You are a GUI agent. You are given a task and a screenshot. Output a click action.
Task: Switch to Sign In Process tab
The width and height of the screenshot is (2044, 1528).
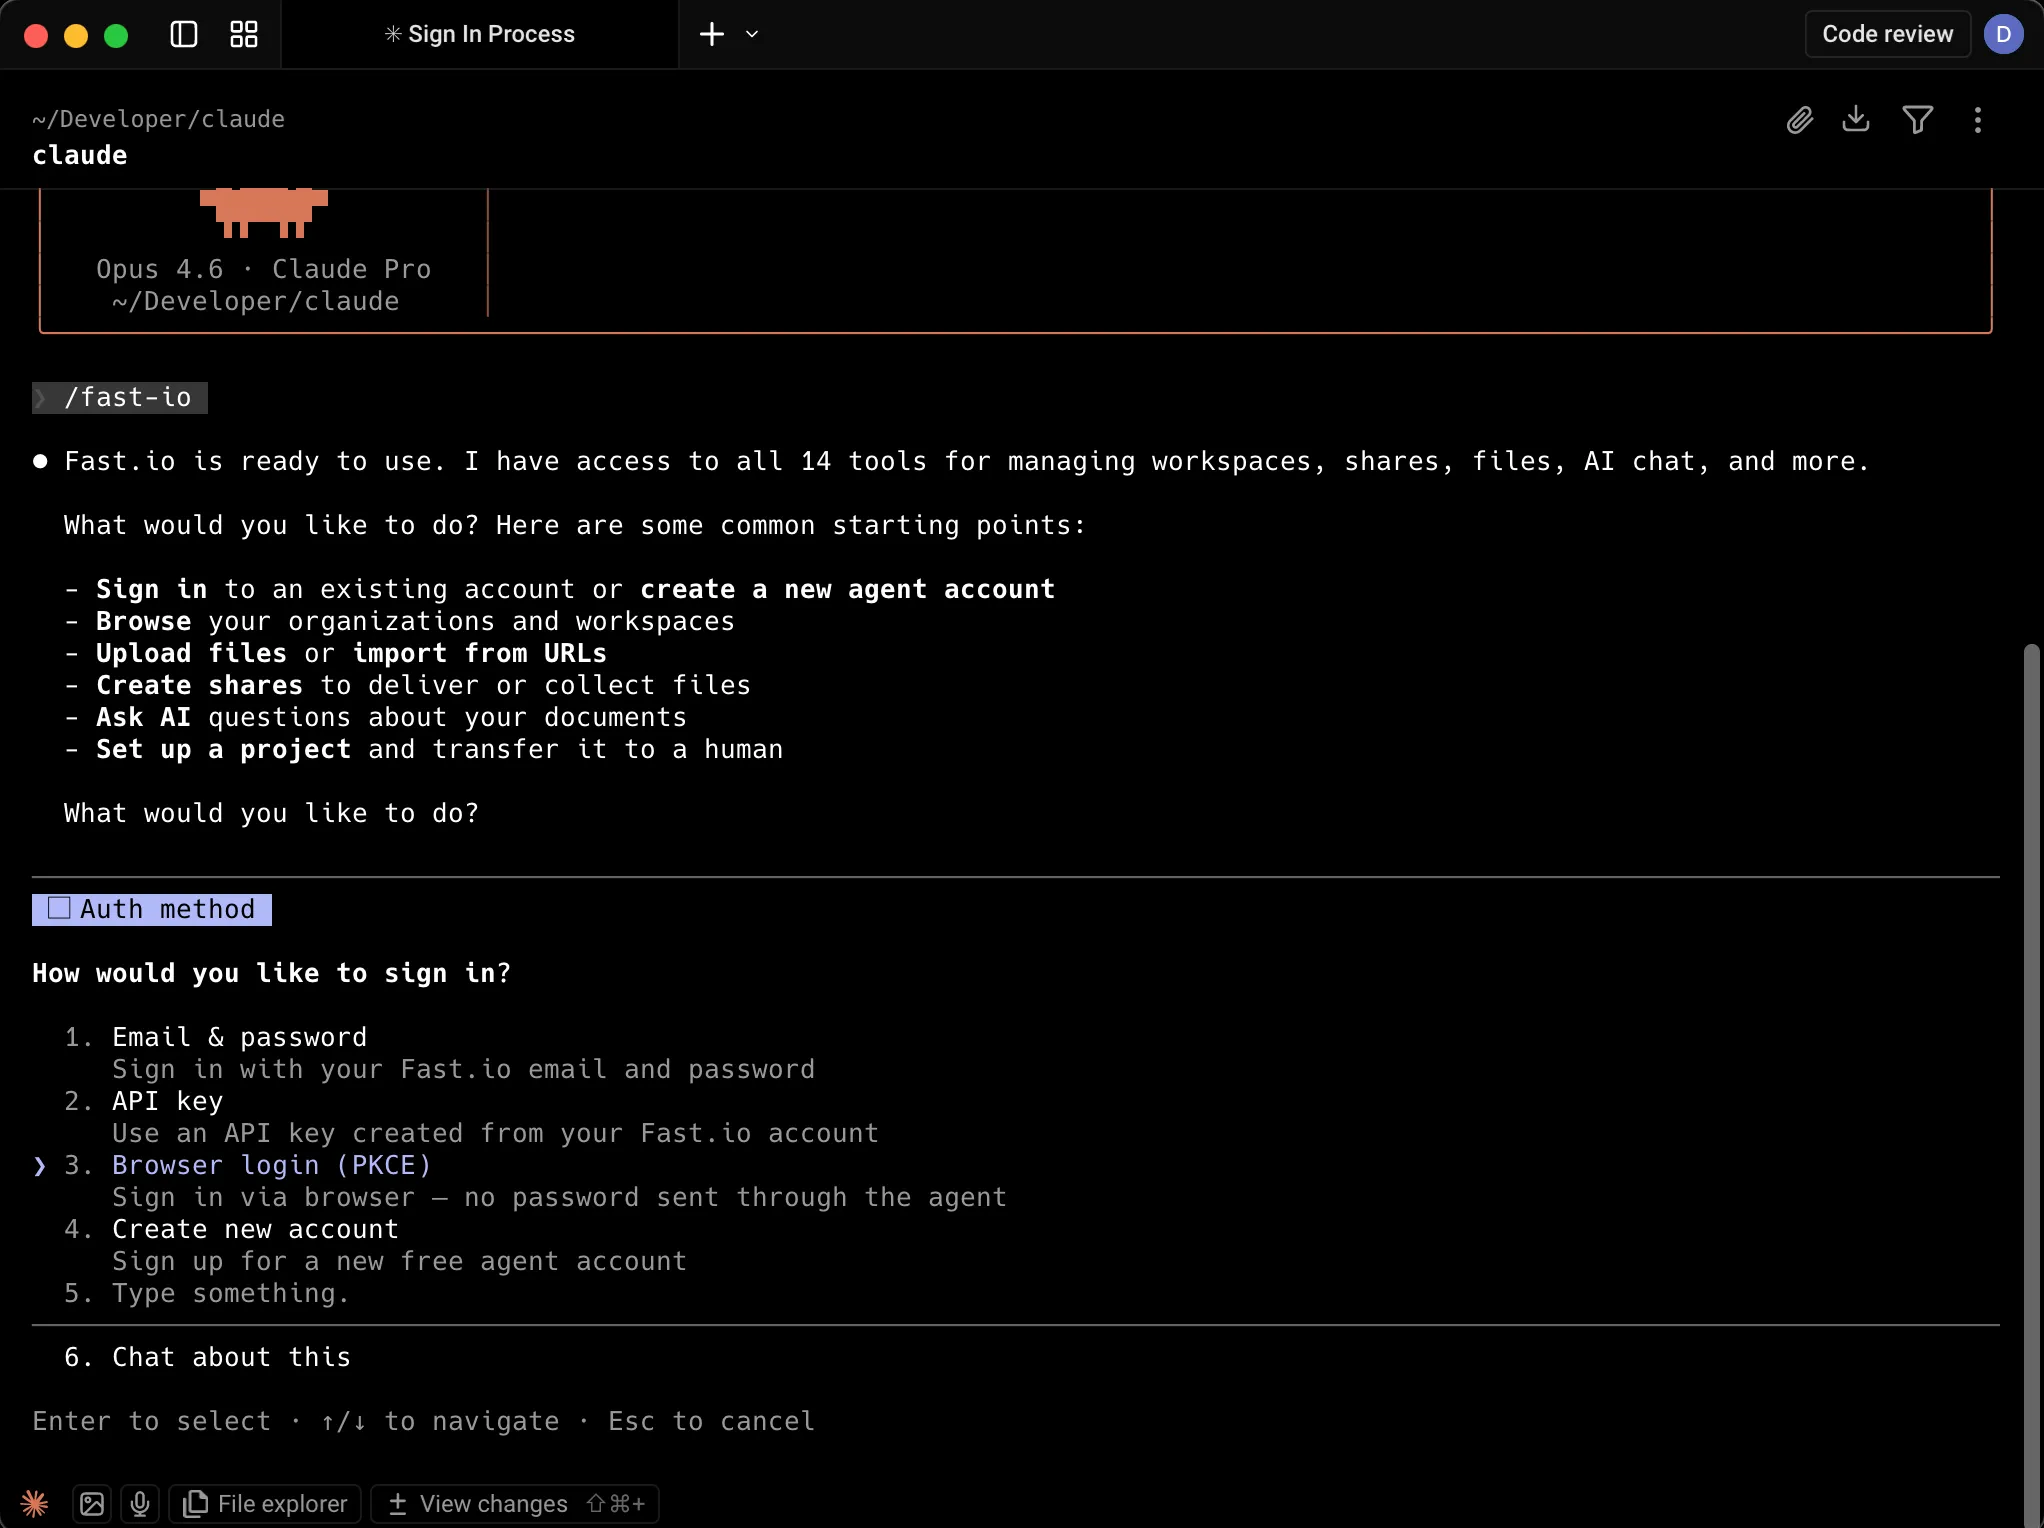480,34
